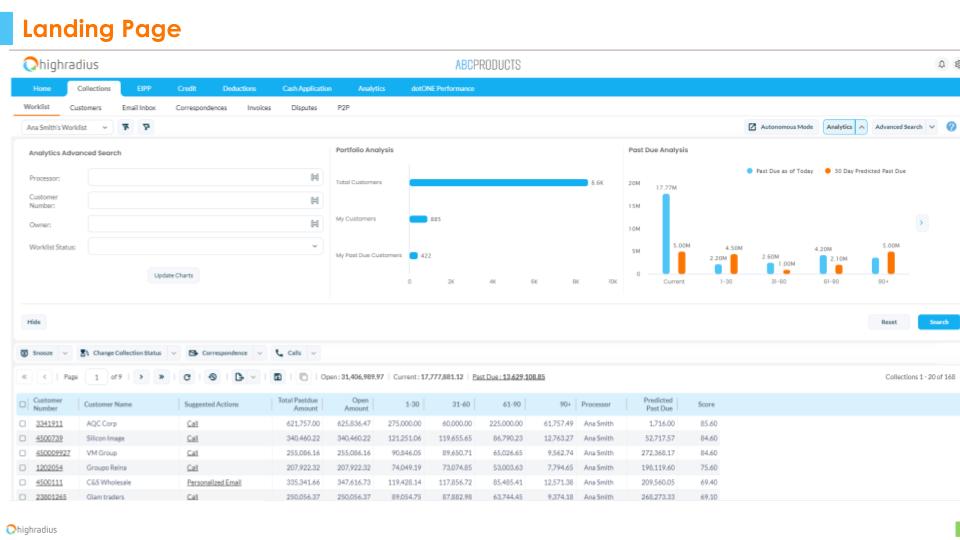Click the first filter icon beside worklist selector
The image size is (960, 540).
coord(126,127)
